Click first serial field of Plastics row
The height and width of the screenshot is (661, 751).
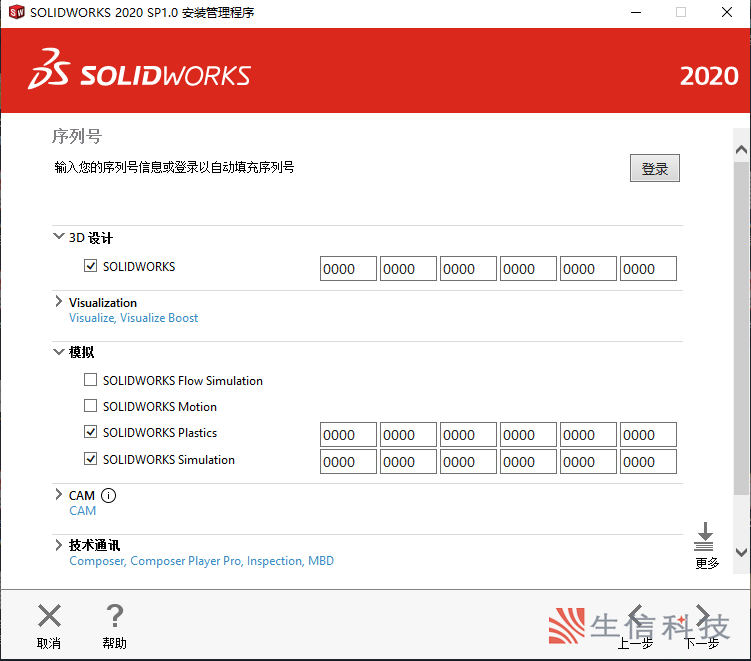click(x=348, y=435)
